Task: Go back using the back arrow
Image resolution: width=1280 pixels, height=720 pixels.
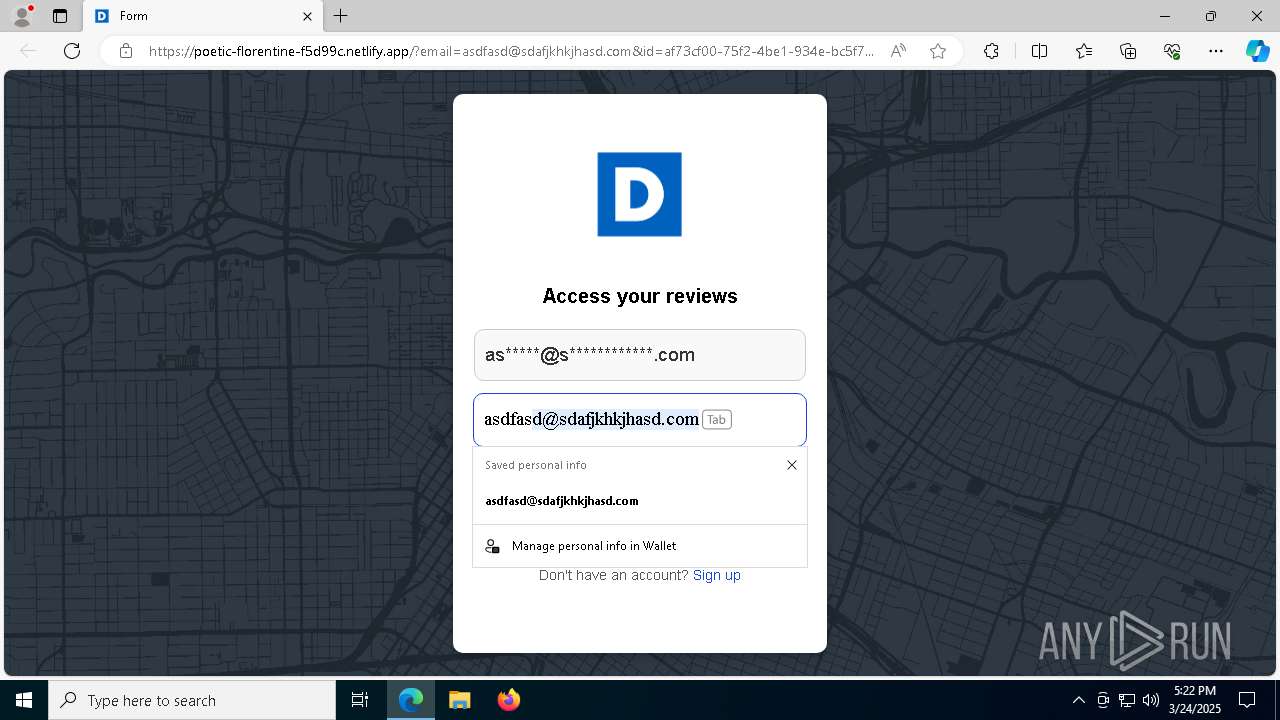Action: [28, 51]
